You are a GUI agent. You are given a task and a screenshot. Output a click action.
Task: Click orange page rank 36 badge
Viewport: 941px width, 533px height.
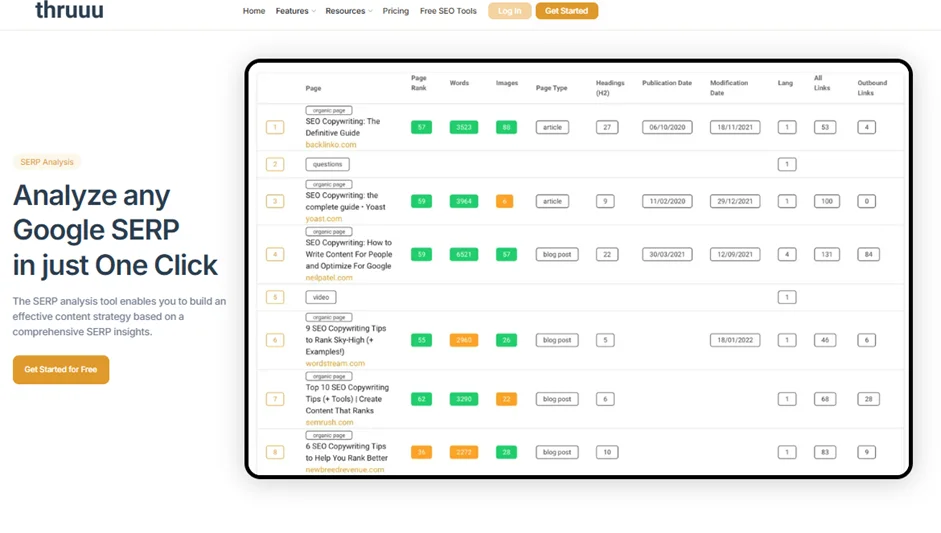[x=421, y=452]
